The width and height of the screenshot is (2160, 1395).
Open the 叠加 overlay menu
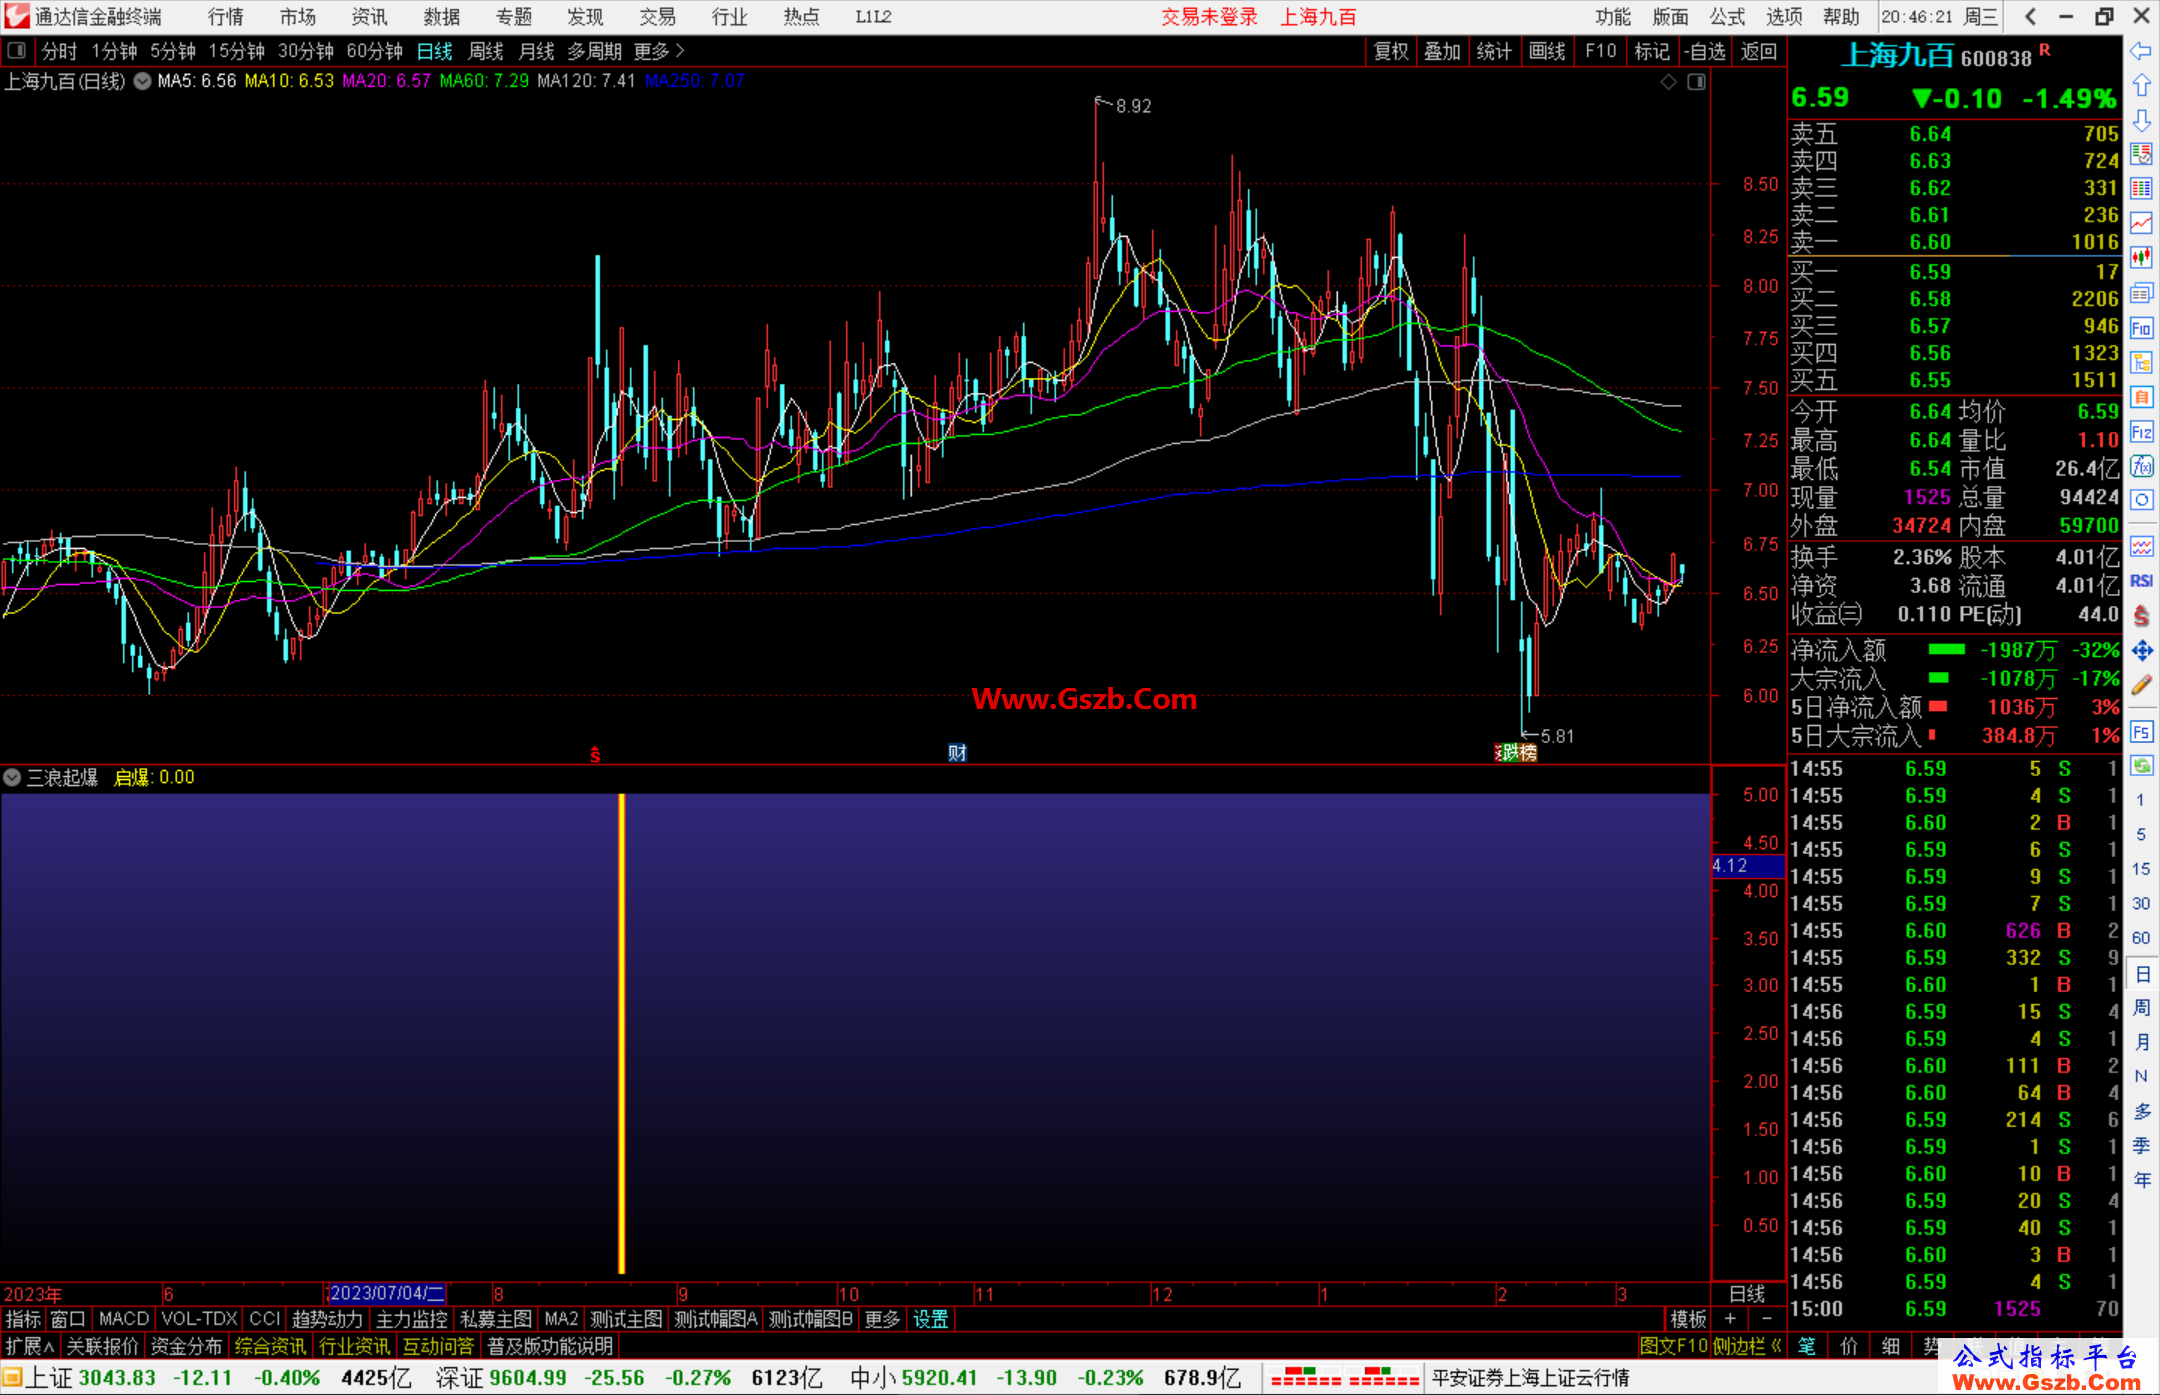coord(1443,51)
